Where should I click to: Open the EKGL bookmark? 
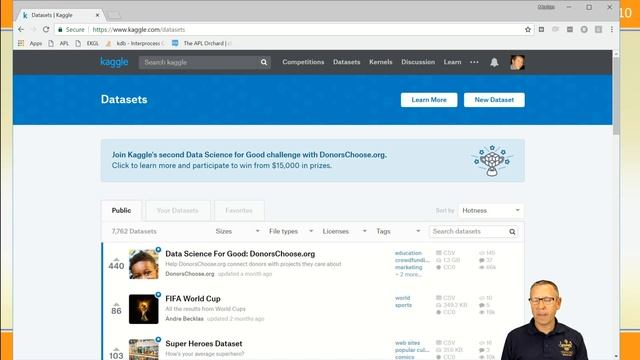[x=87, y=43]
